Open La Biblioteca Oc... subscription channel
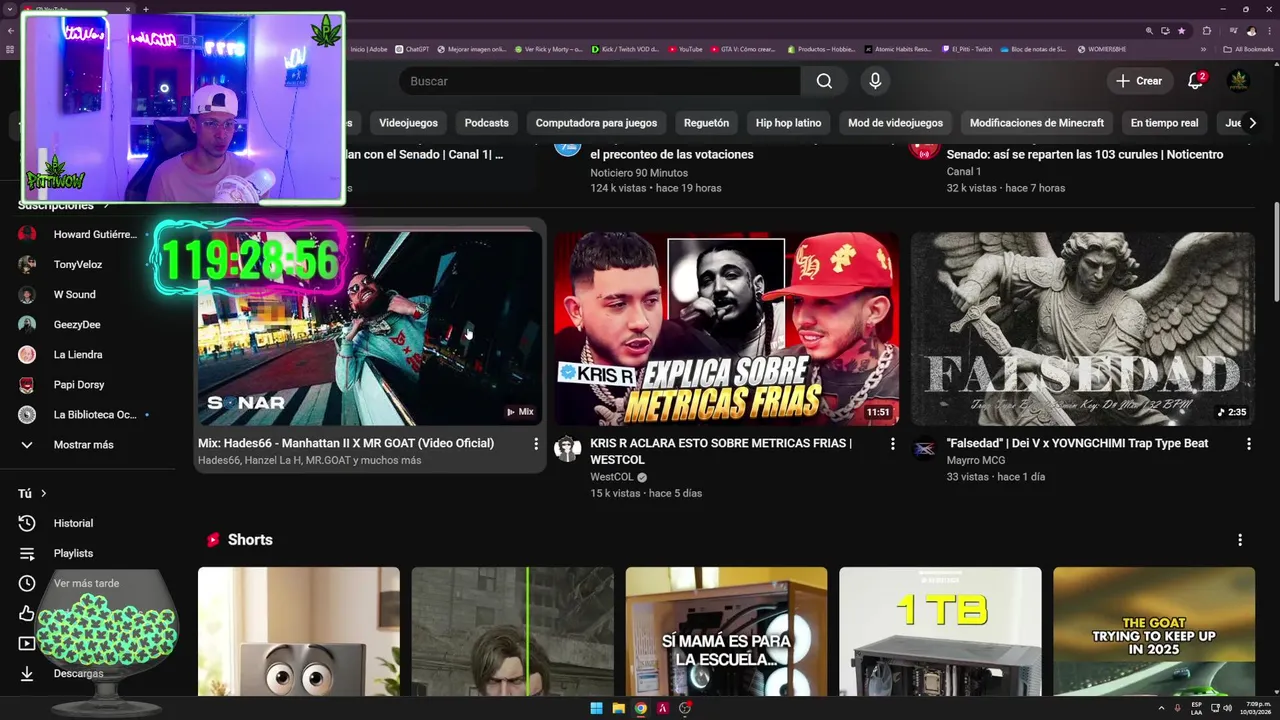This screenshot has height=720, width=1280. pos(82,414)
